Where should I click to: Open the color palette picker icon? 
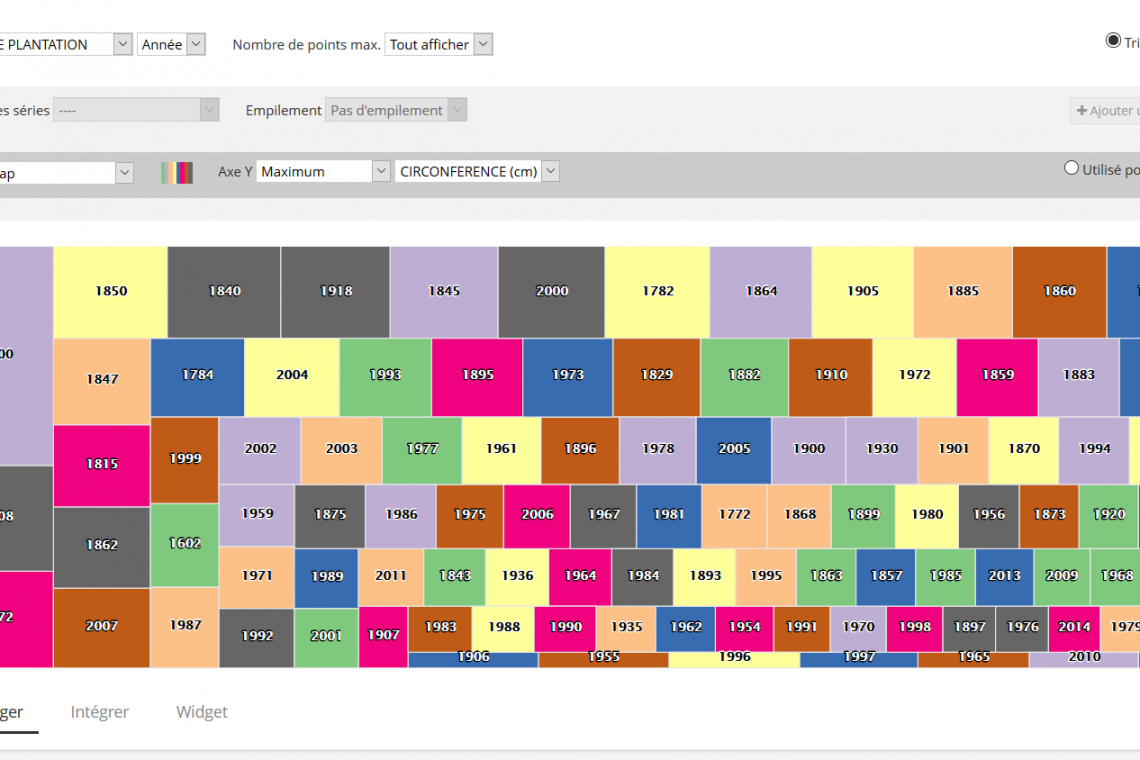(x=177, y=172)
